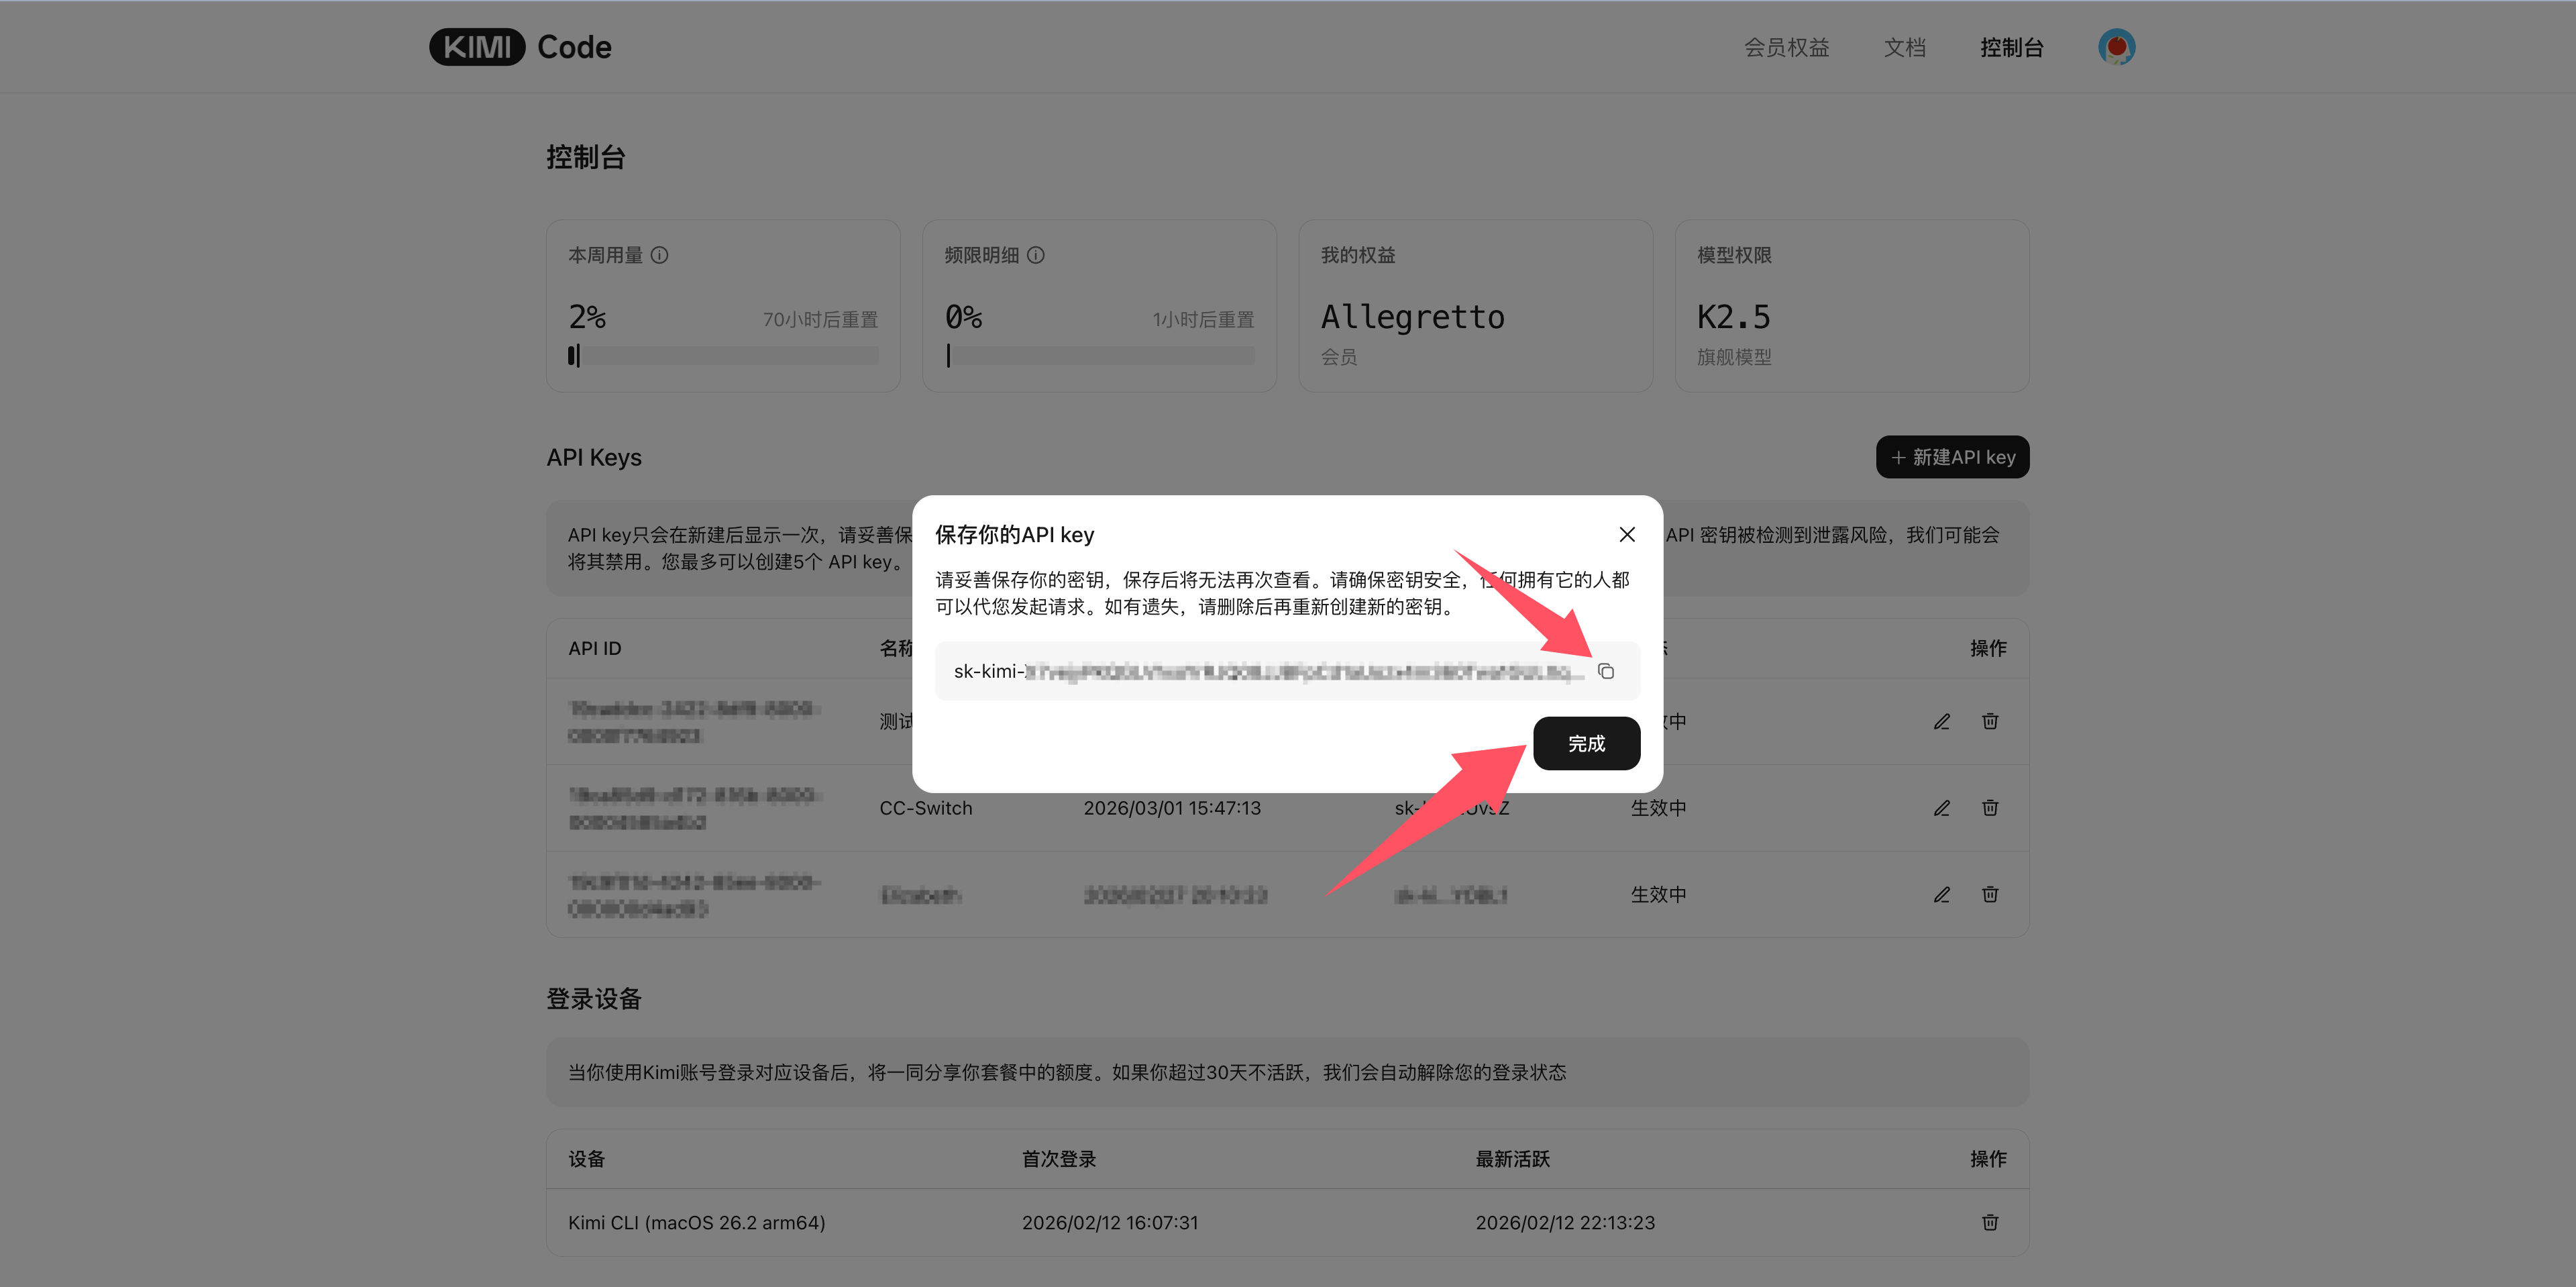Image resolution: width=2576 pixels, height=1287 pixels.
Task: Copy the API key with the copy icon
Action: [x=1605, y=671]
